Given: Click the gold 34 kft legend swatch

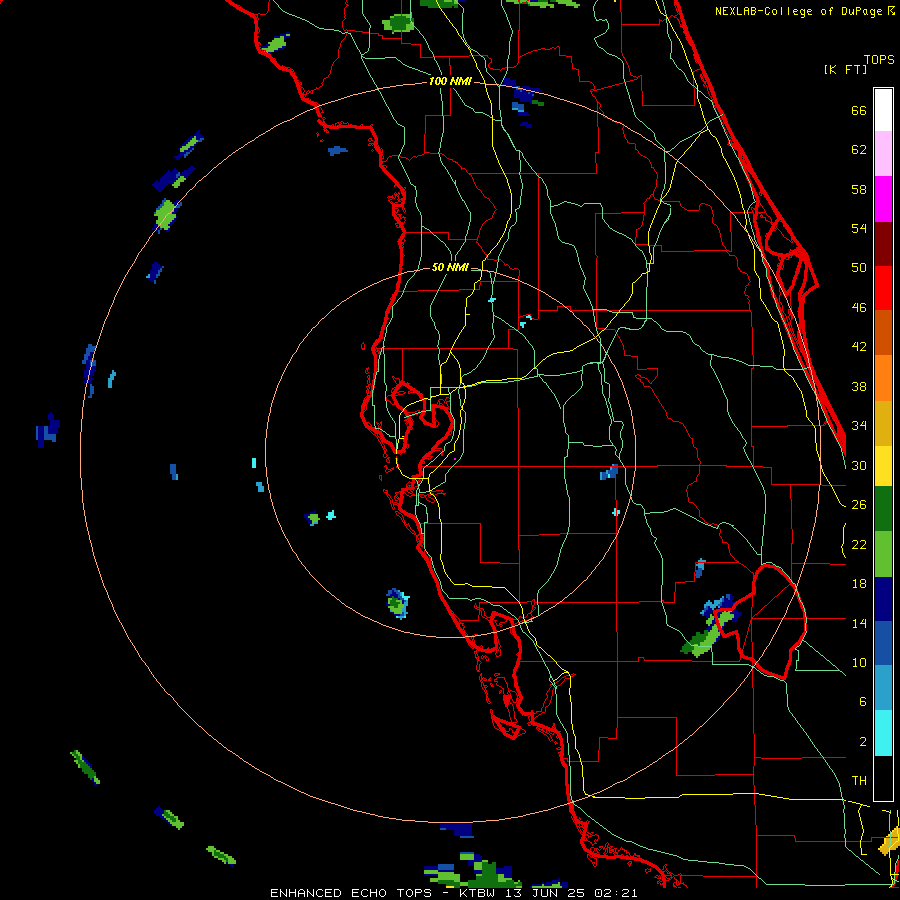Looking at the screenshot, I should (883, 423).
